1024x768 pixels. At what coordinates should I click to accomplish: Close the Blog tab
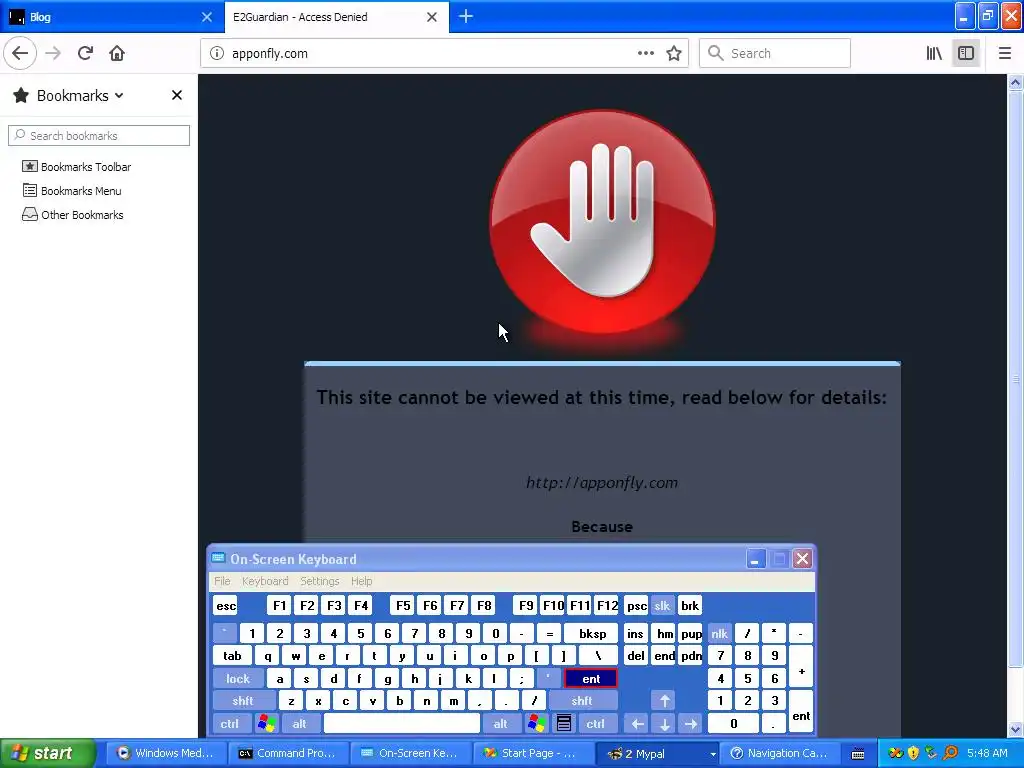(x=207, y=17)
